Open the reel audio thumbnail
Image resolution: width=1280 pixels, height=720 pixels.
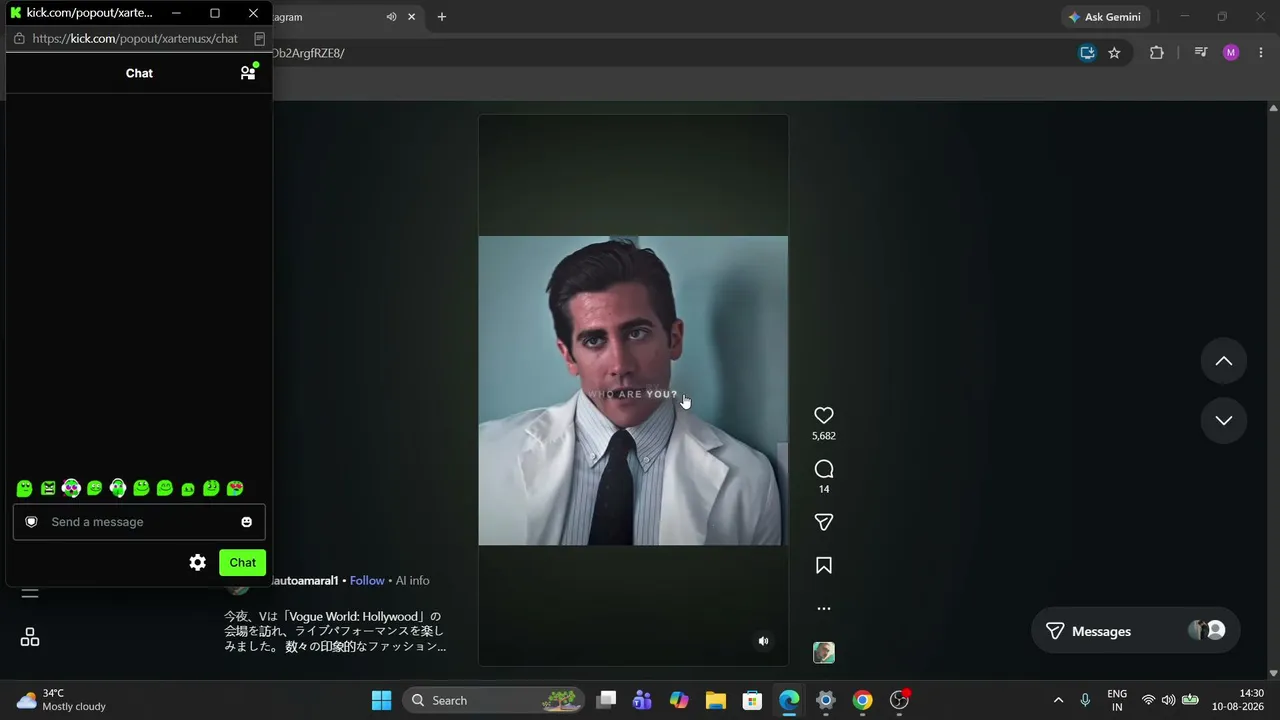[x=824, y=653]
